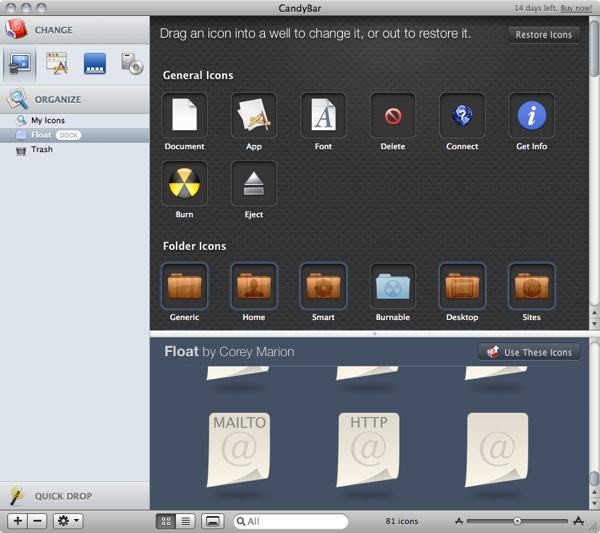Click the Restore Icons button
The height and width of the screenshot is (533, 600).
point(543,35)
